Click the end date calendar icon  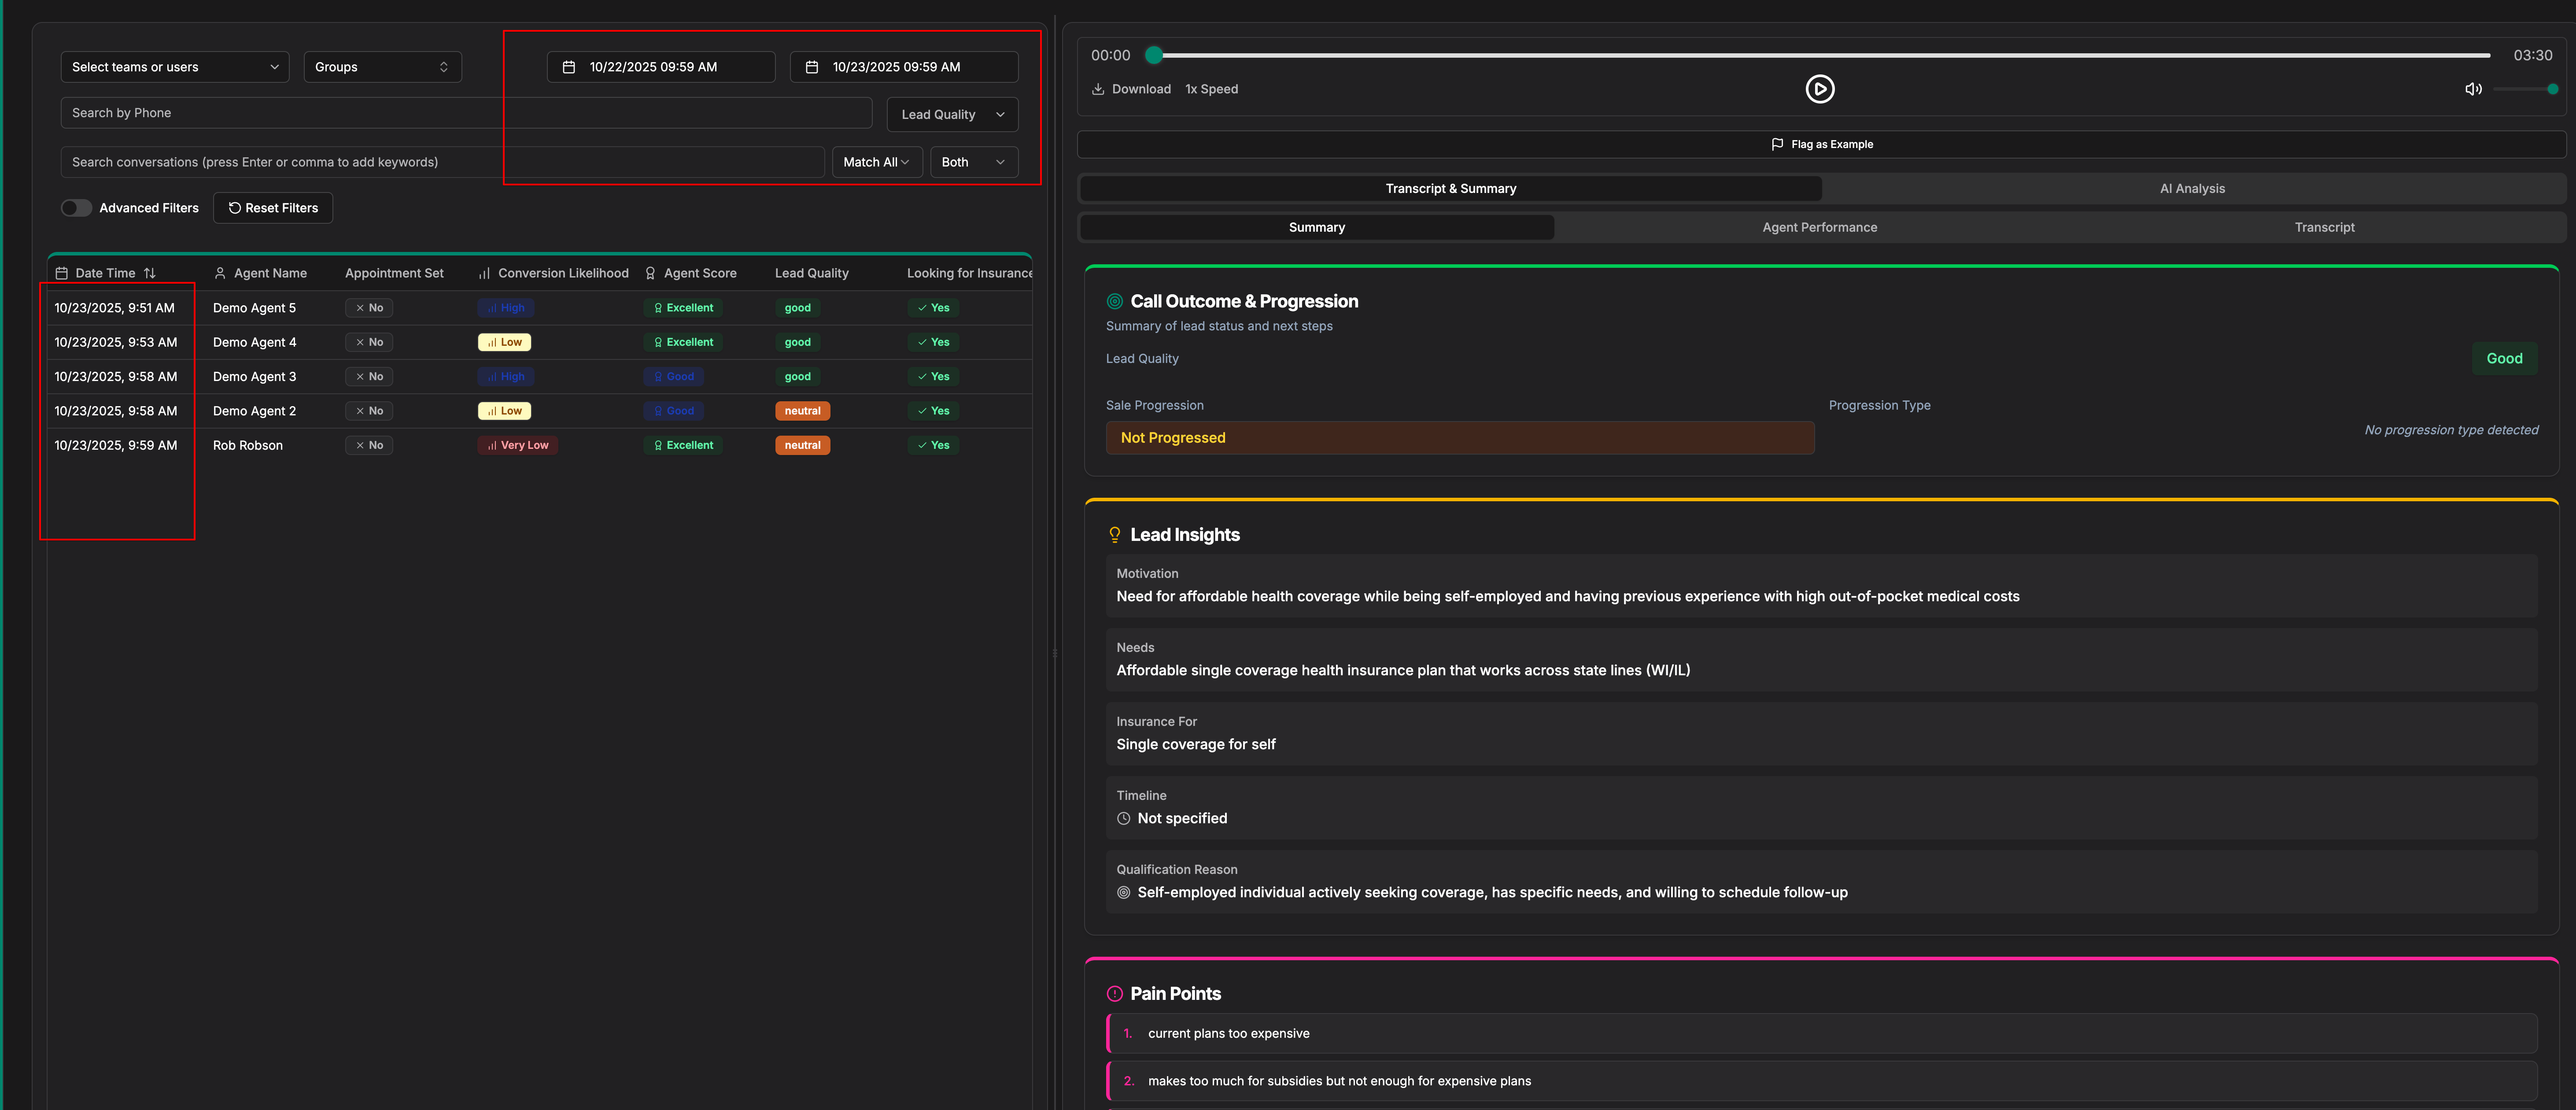pyautogui.click(x=812, y=67)
